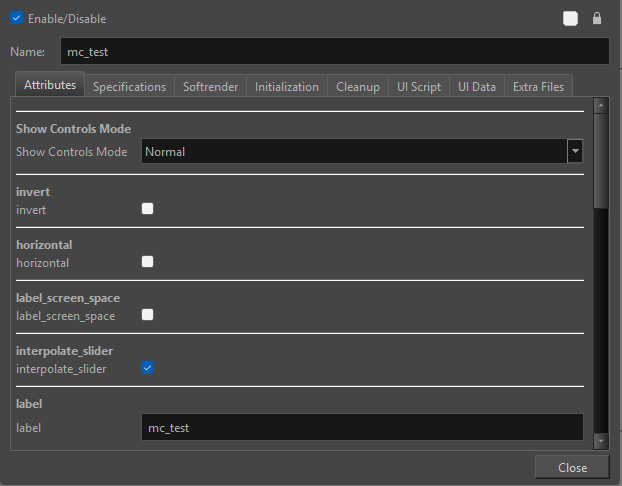Open the Show Controls Mode dropdown arrow
Screen dimensions: 622x486
(x=575, y=151)
